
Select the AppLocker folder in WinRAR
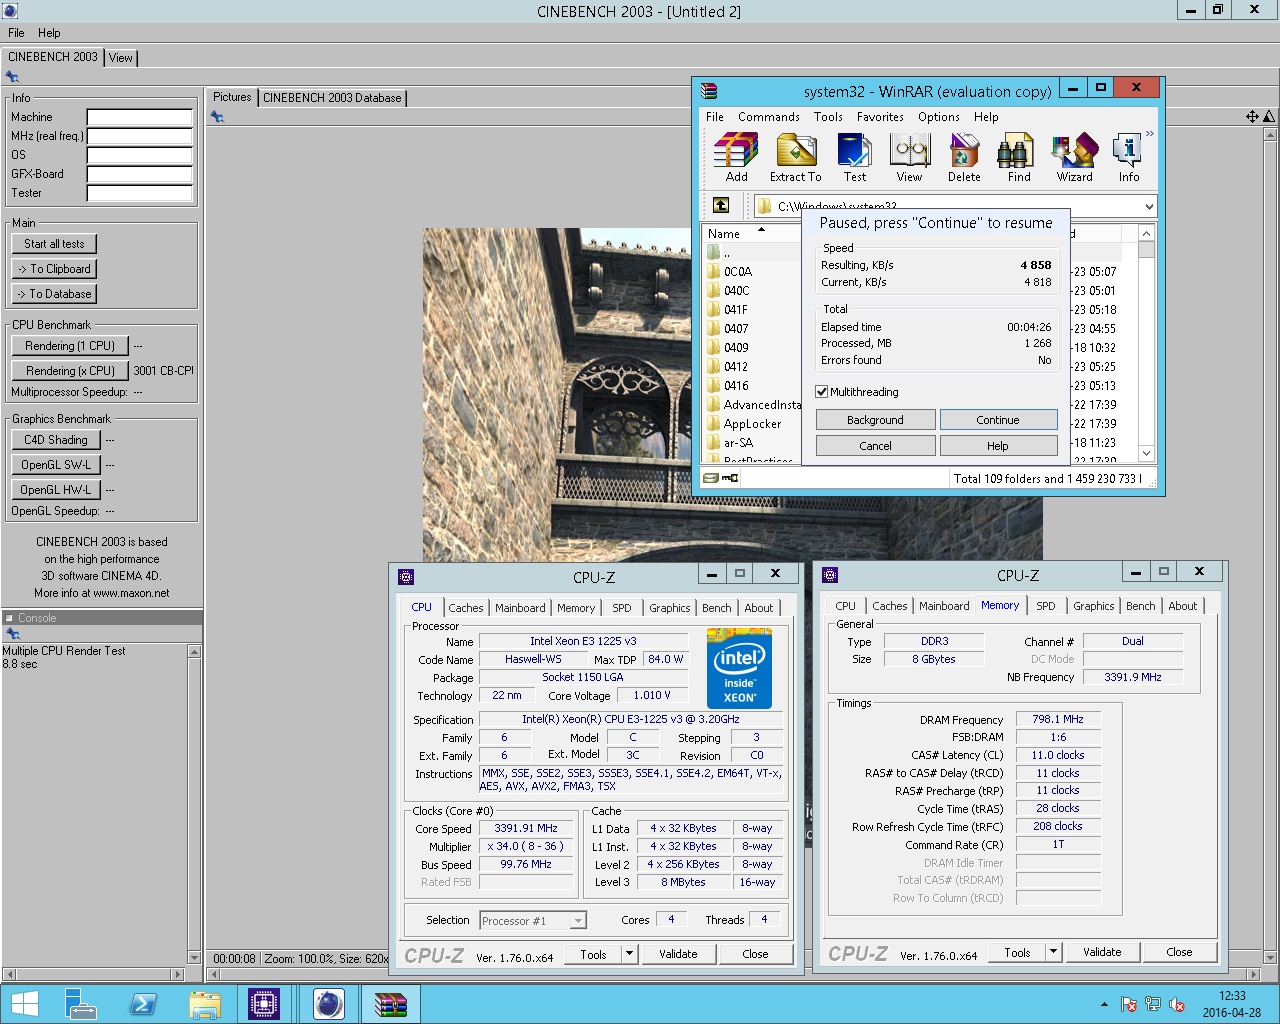tap(752, 424)
